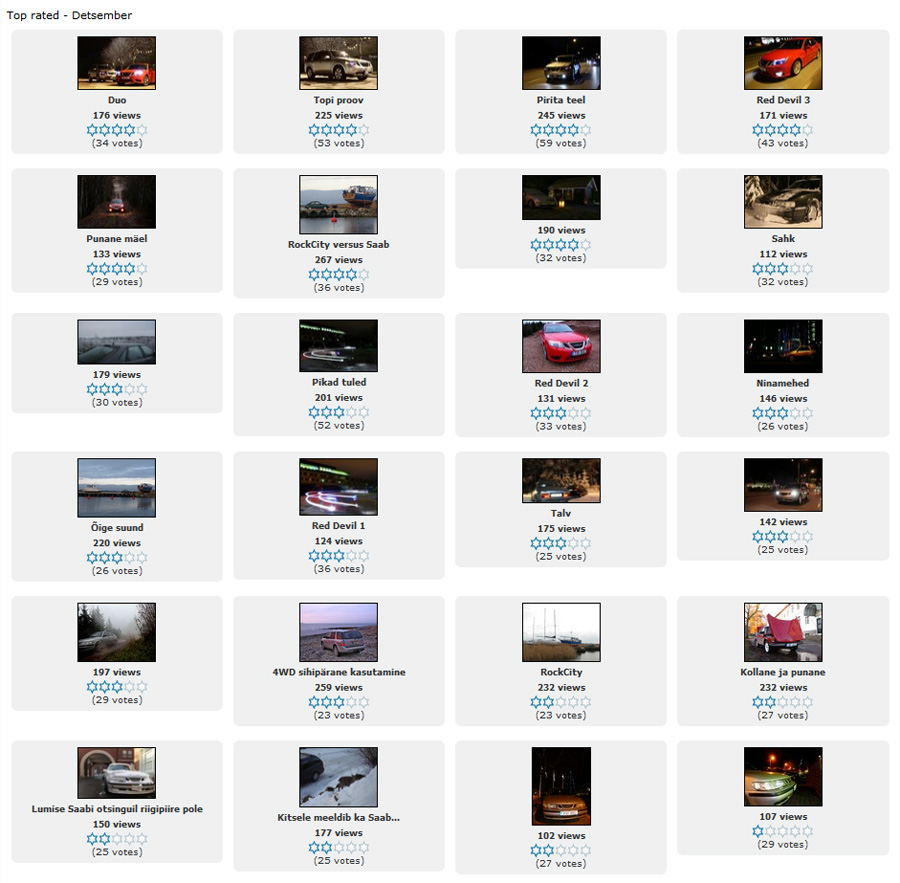The height and width of the screenshot is (883, 900).
Task: Follow the Lumise Saabi otsinguil riigipiire pole link
Action: coord(117,809)
